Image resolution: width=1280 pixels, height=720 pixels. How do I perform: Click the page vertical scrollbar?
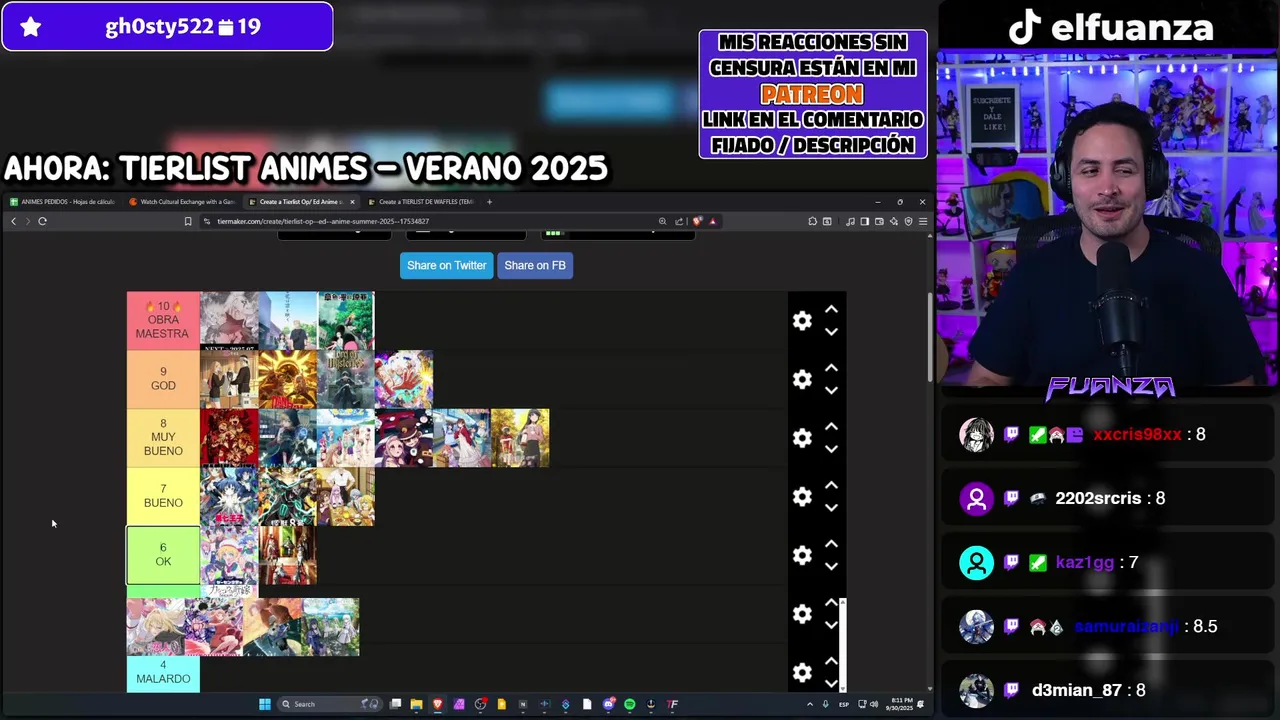931,336
